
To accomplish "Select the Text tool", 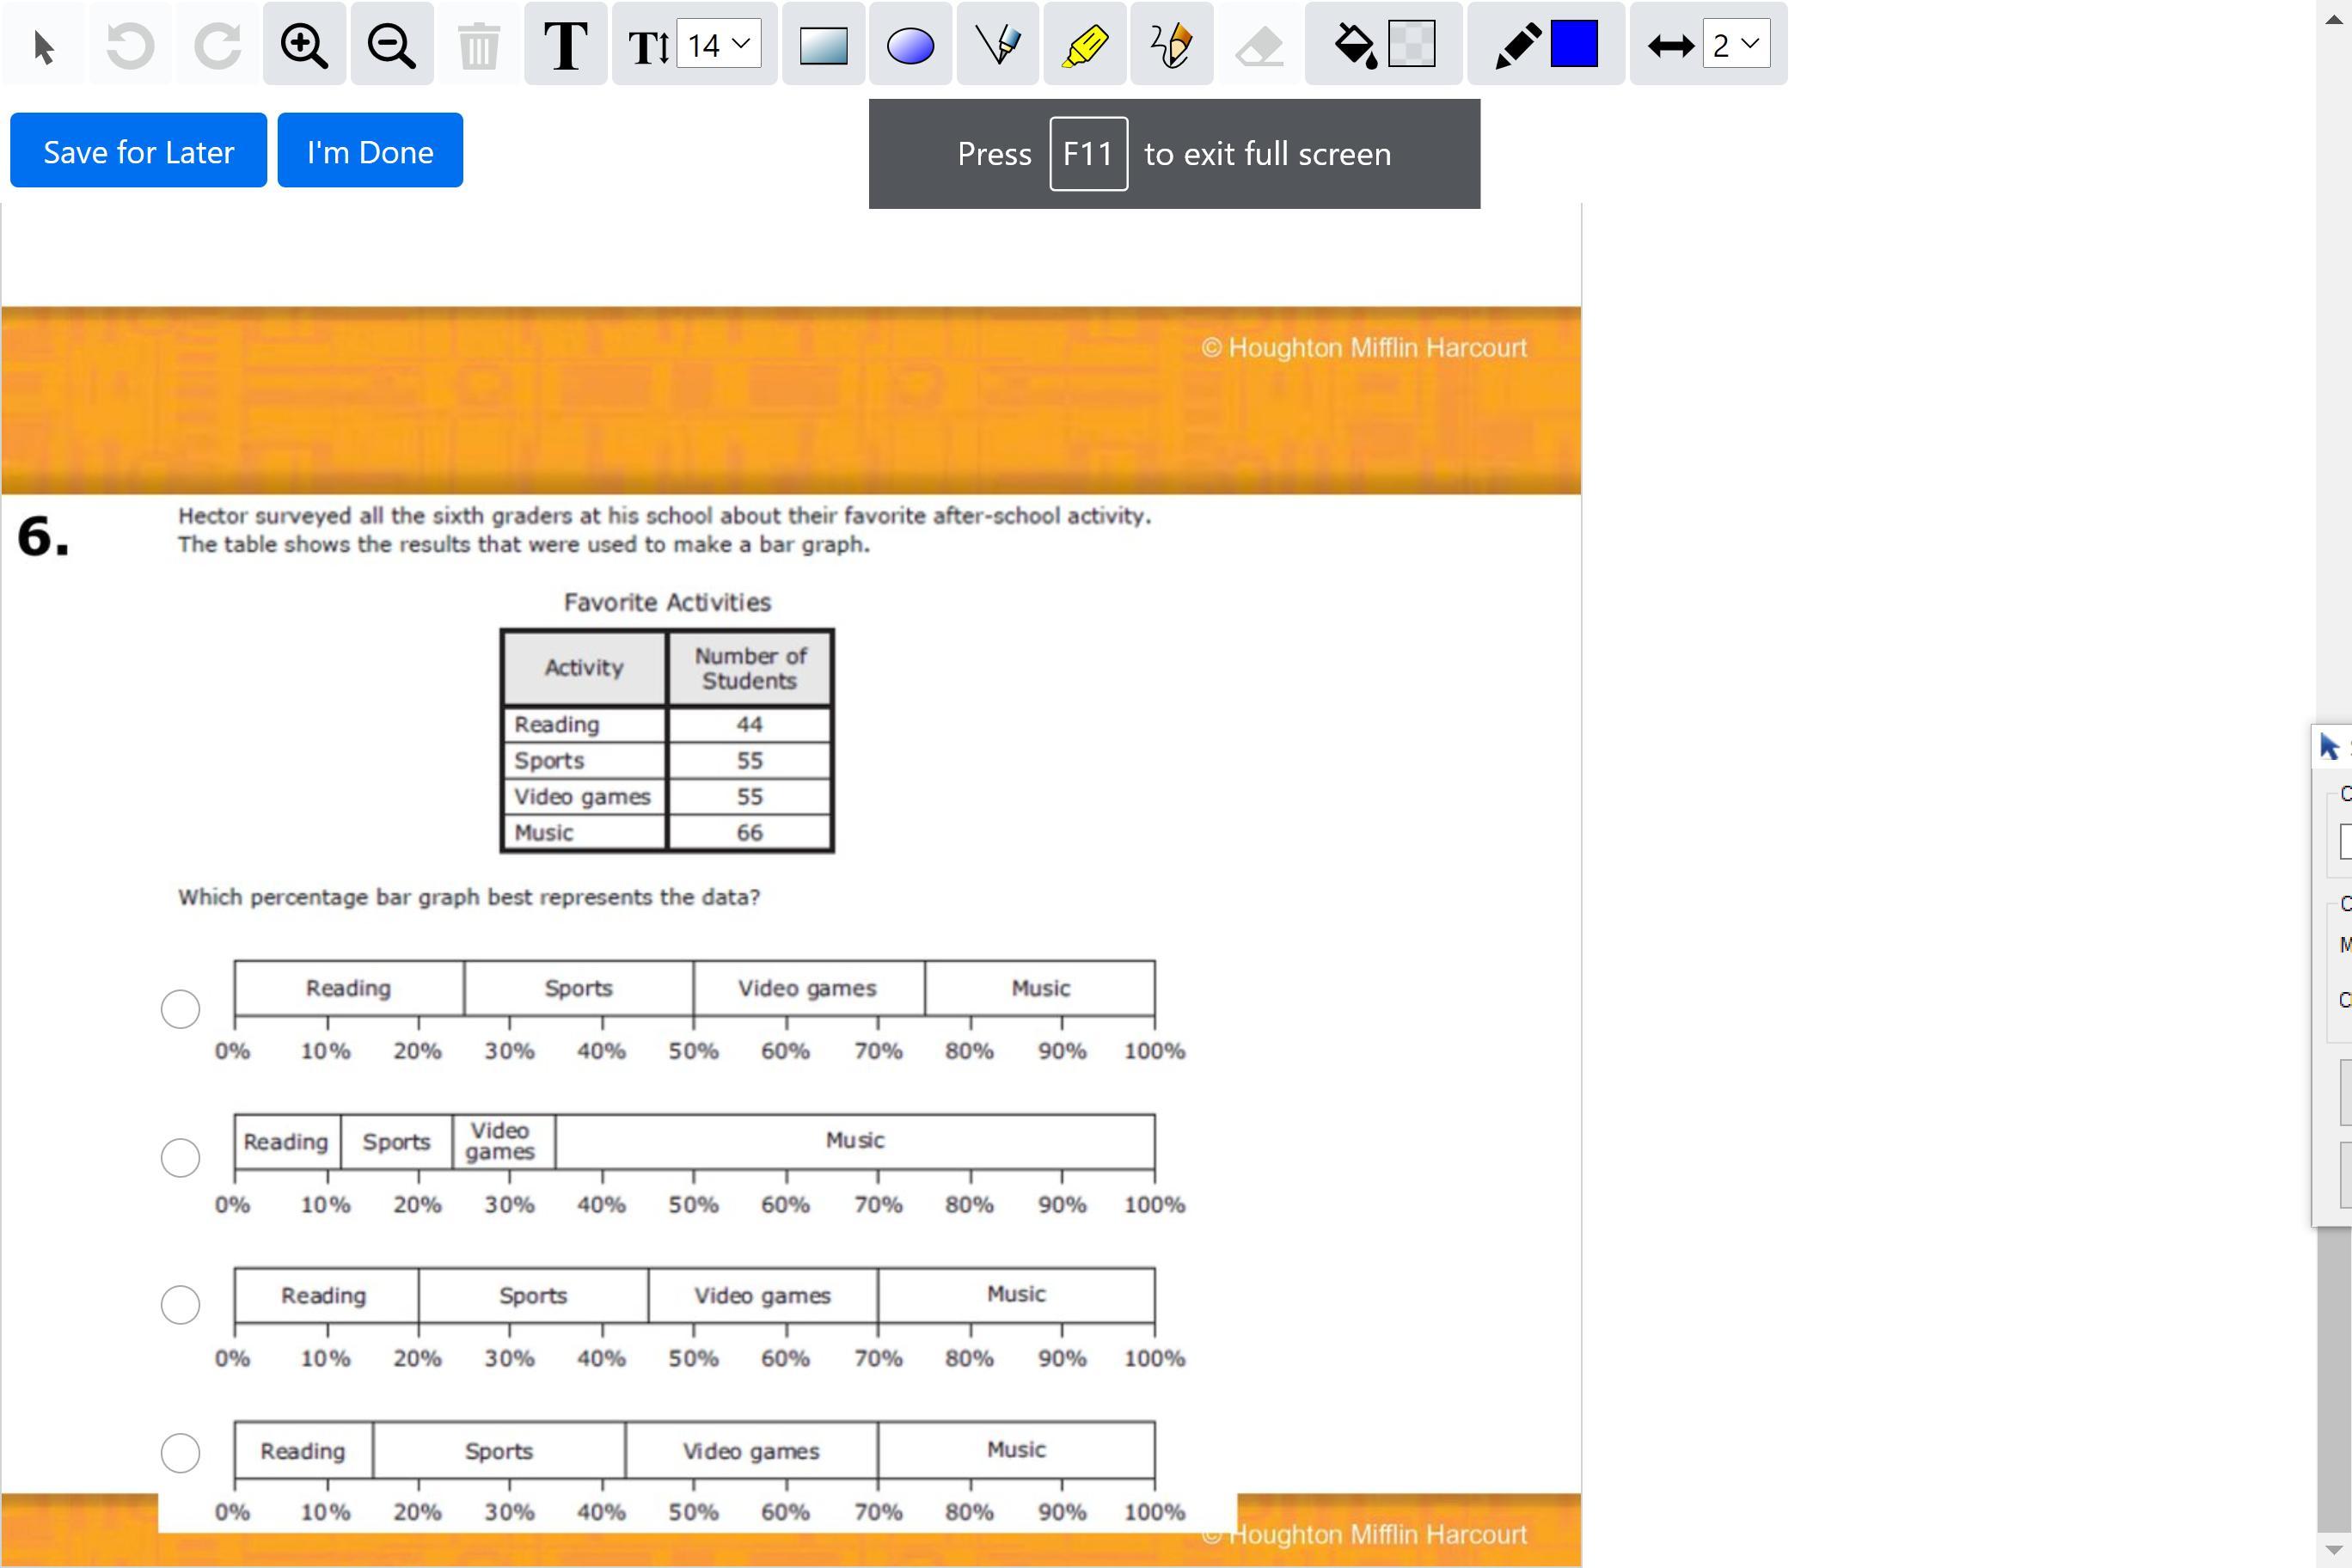I will [565, 46].
